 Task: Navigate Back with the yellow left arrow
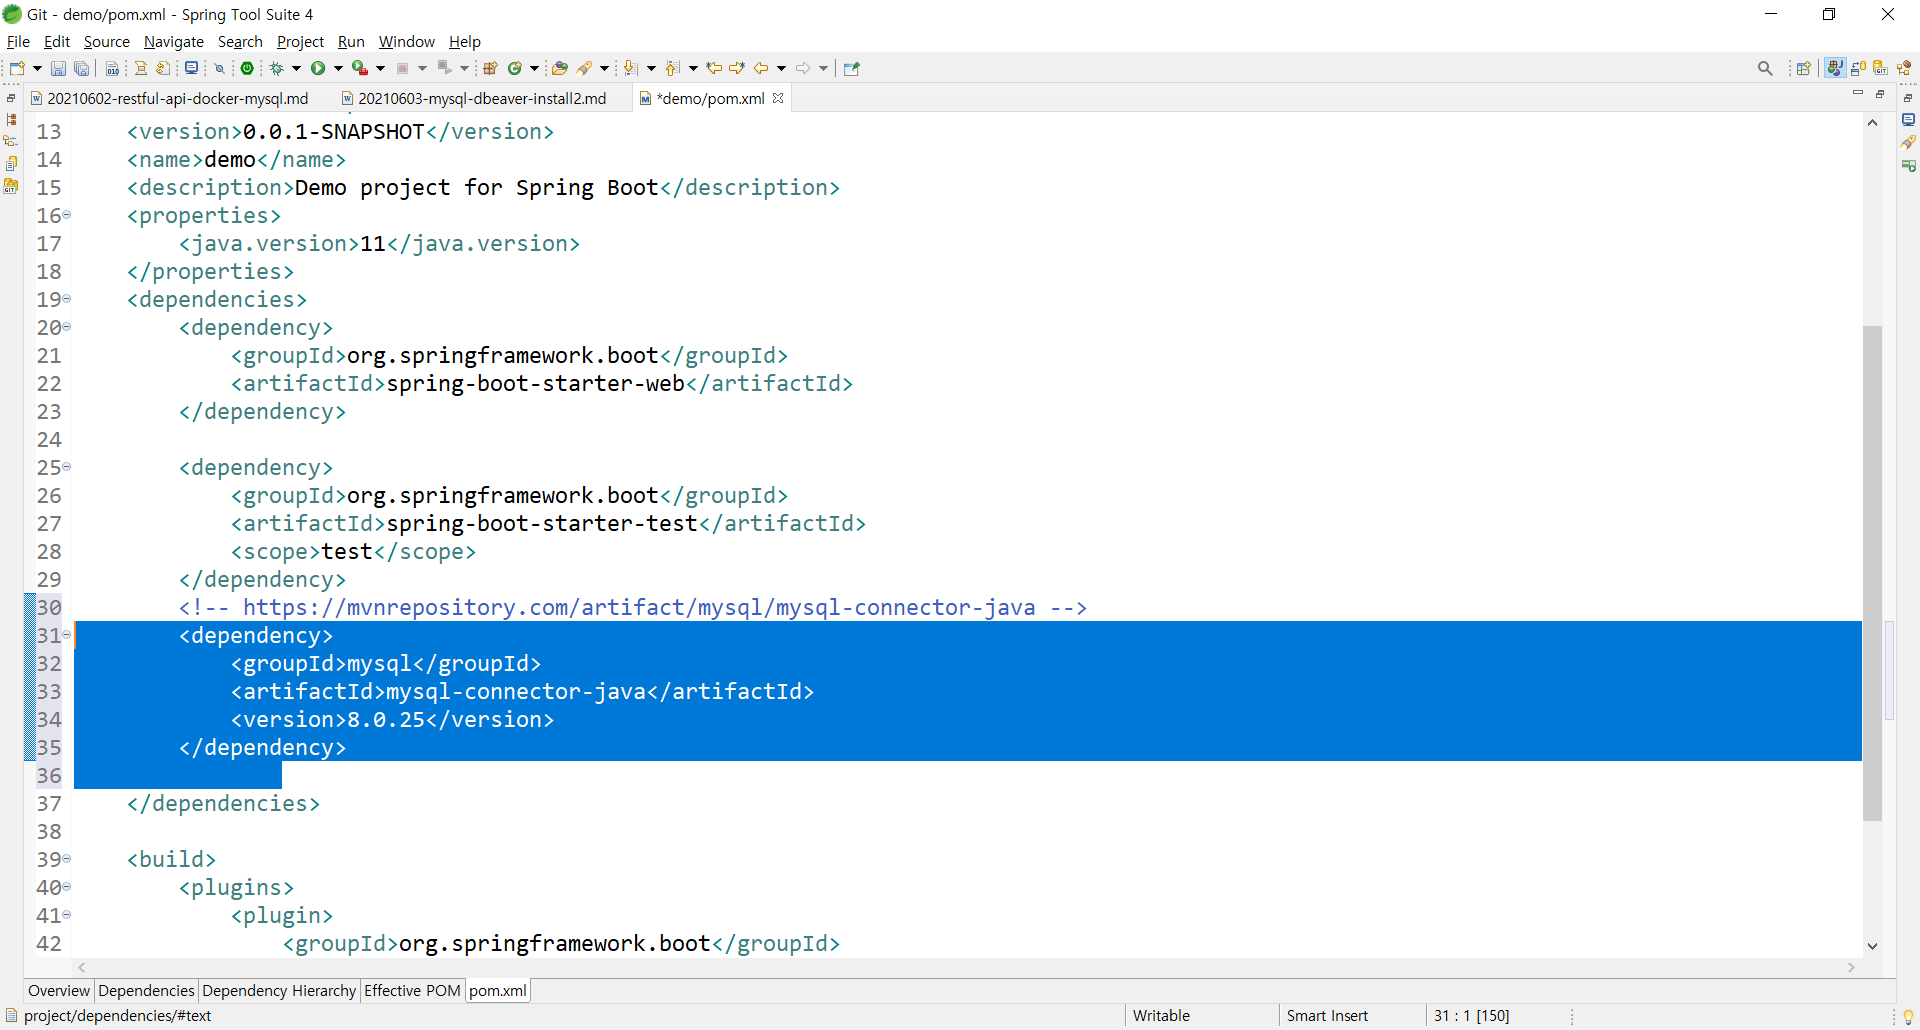[761, 68]
